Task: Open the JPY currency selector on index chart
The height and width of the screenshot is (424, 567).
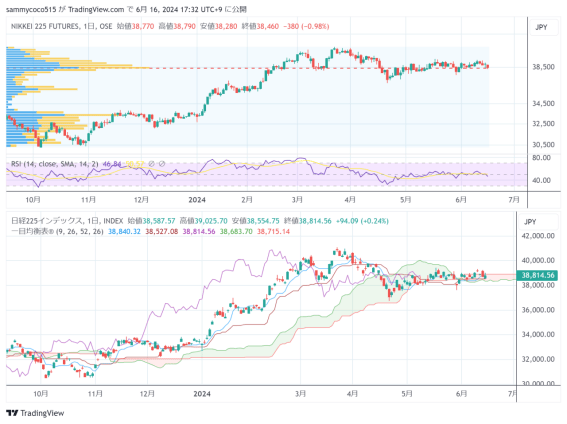Action: click(x=530, y=222)
